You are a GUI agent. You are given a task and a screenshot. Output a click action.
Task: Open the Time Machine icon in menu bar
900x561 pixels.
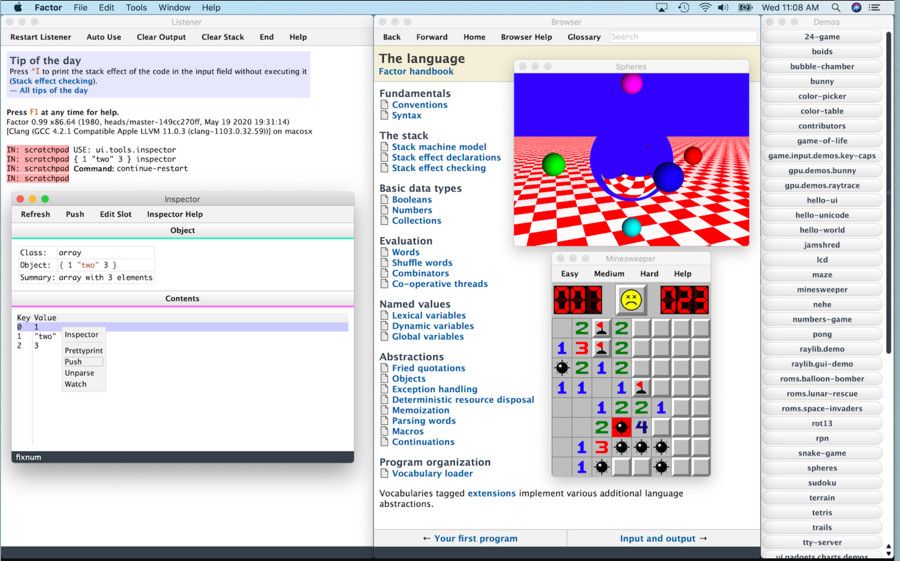[683, 7]
